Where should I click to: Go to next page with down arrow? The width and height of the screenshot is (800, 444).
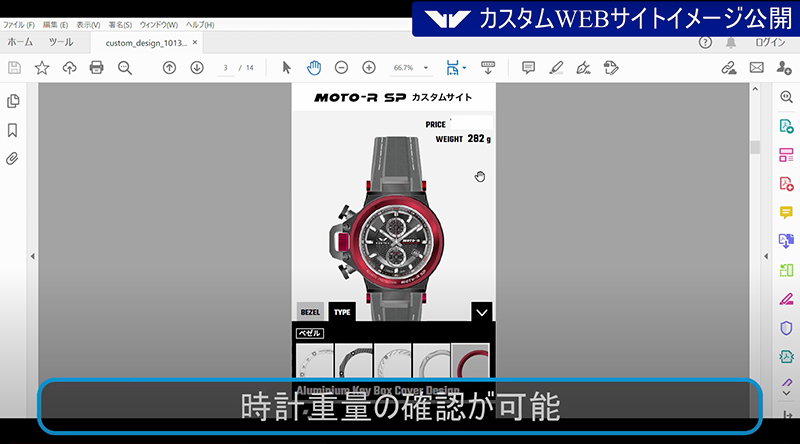click(x=196, y=67)
